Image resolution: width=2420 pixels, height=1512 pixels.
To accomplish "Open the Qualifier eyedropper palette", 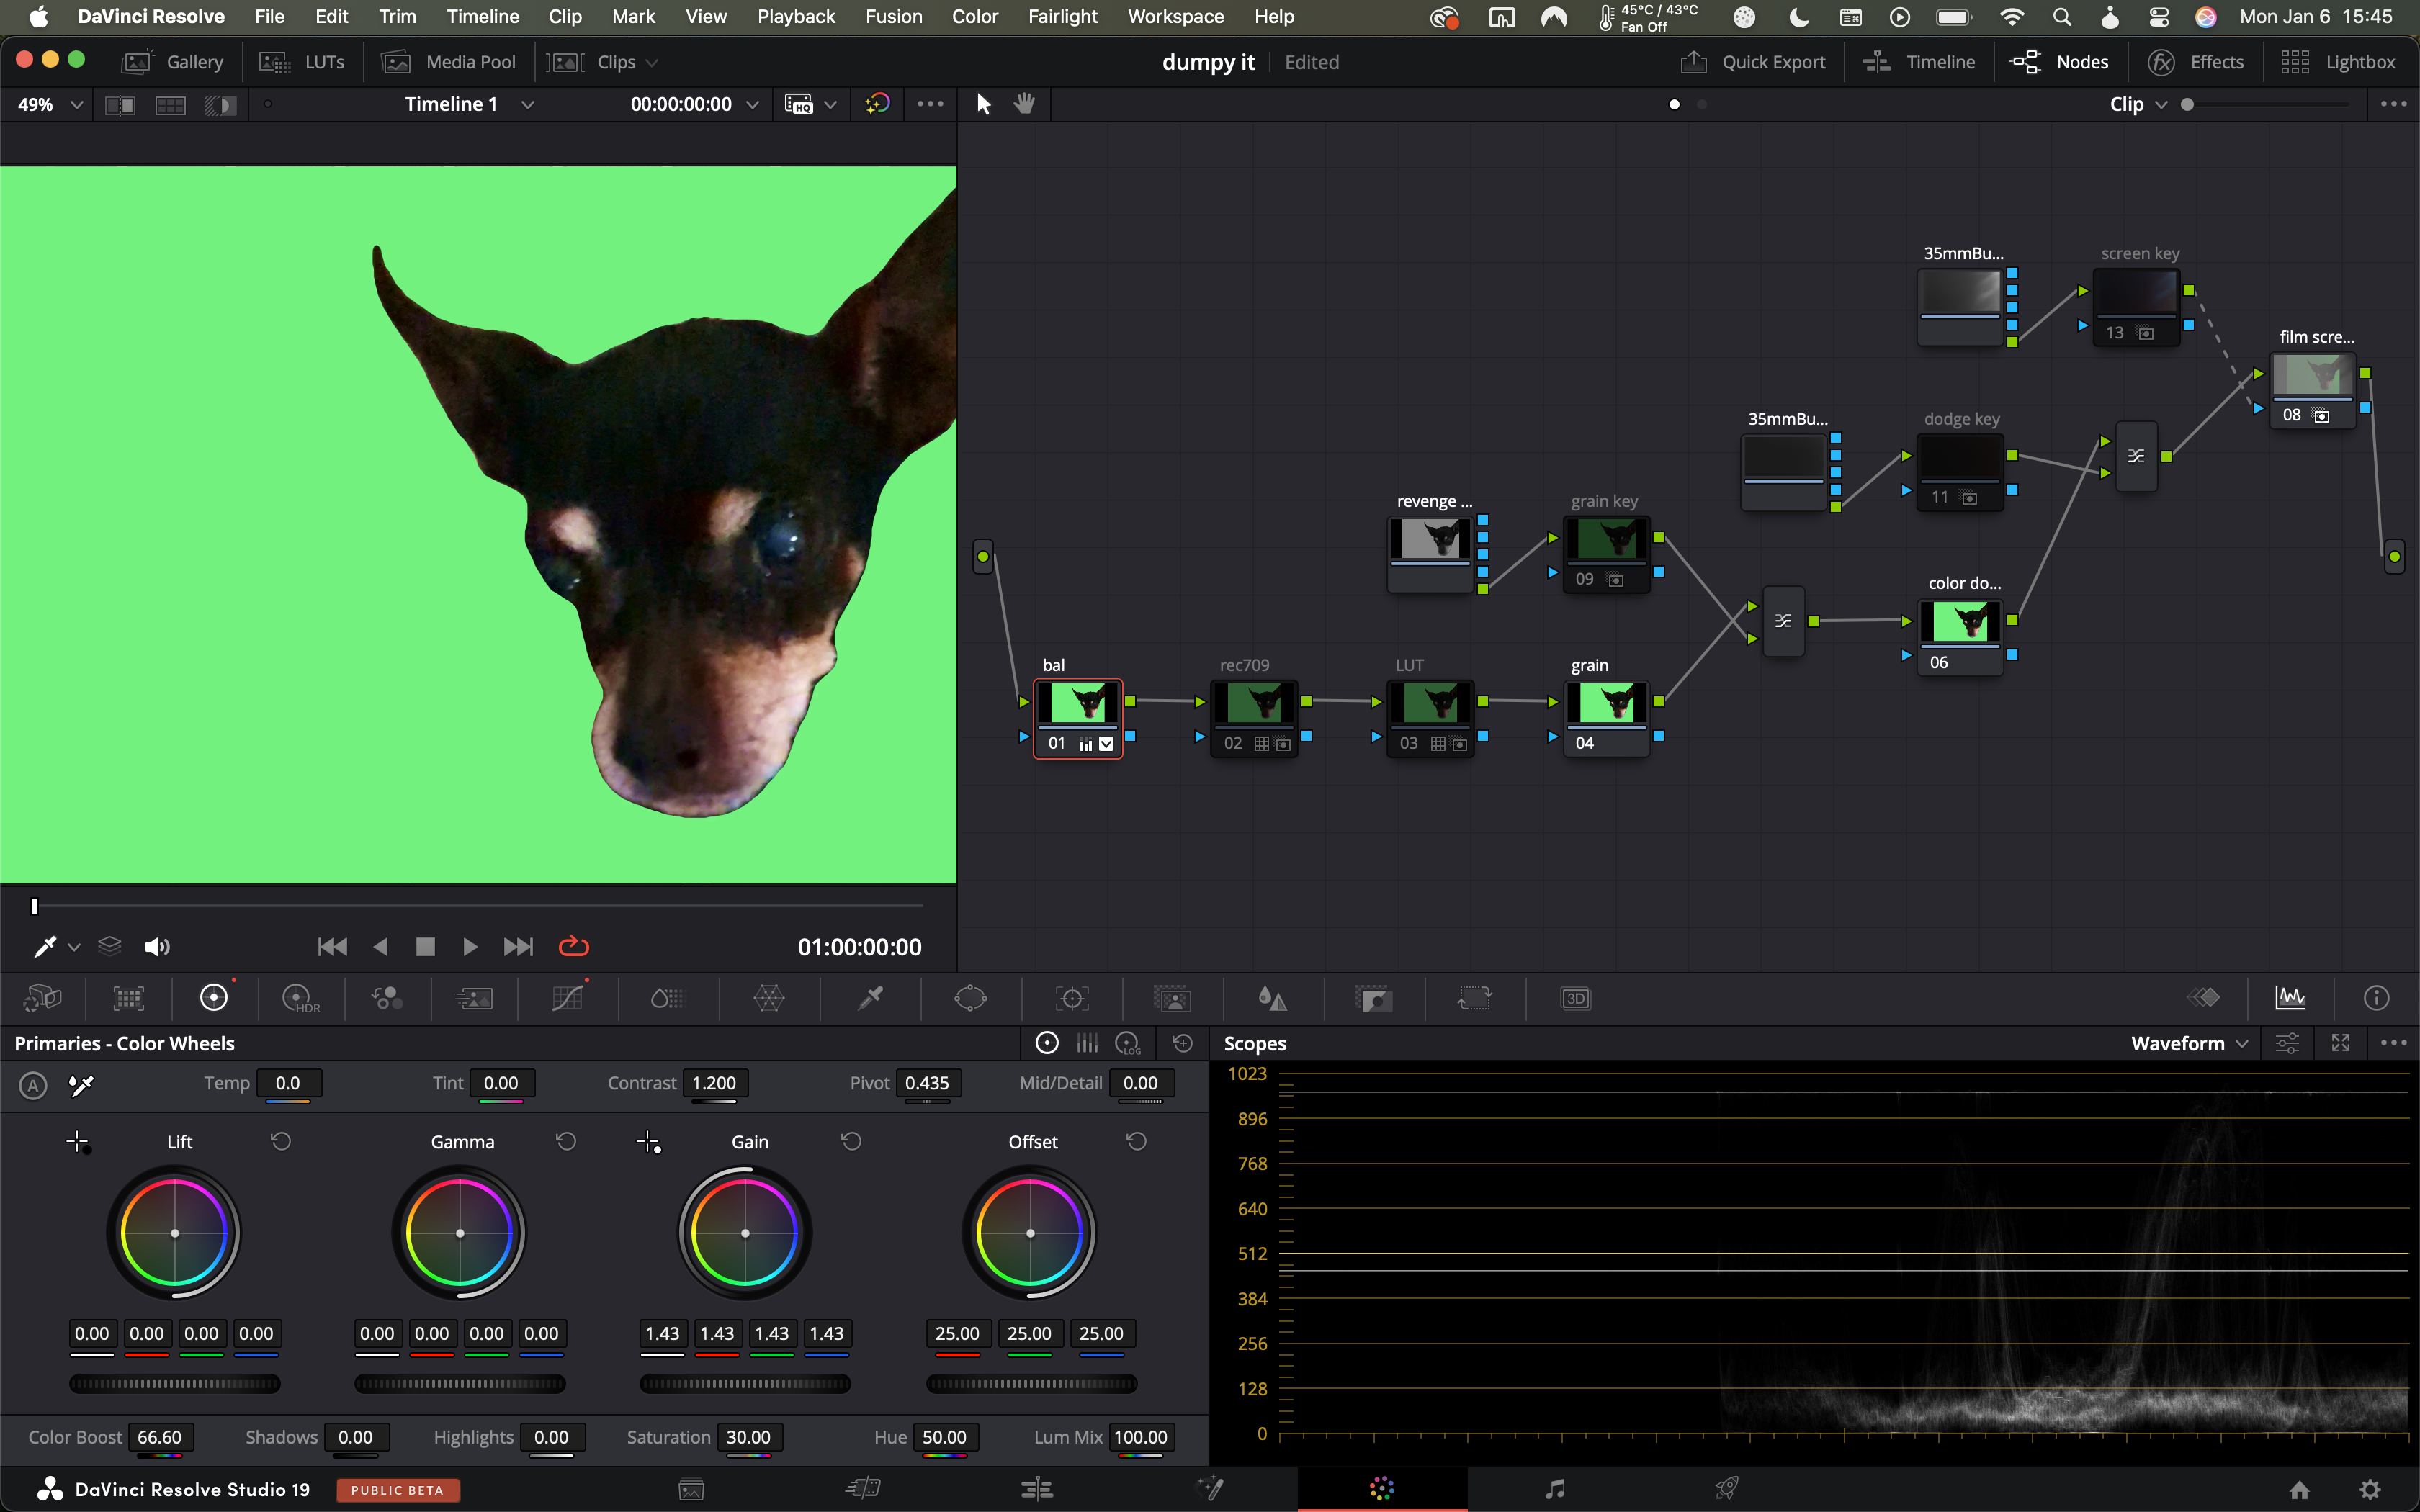I will tap(871, 998).
